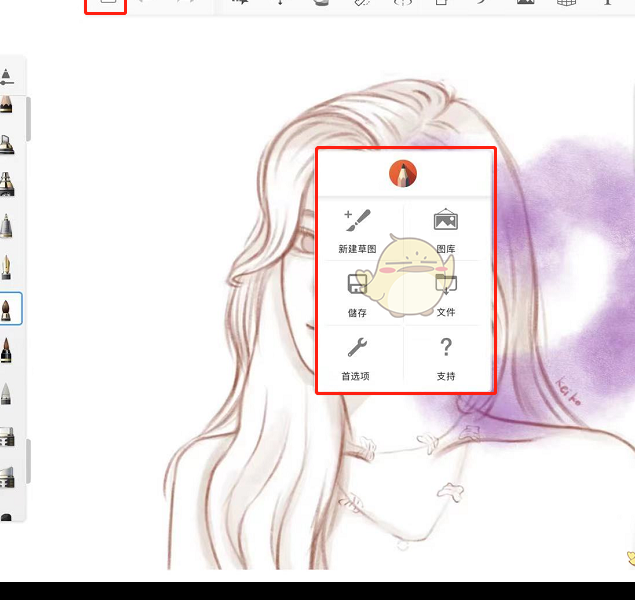The image size is (635, 600).
Task: Select the airbrush below the pencil
Action: click(7, 145)
